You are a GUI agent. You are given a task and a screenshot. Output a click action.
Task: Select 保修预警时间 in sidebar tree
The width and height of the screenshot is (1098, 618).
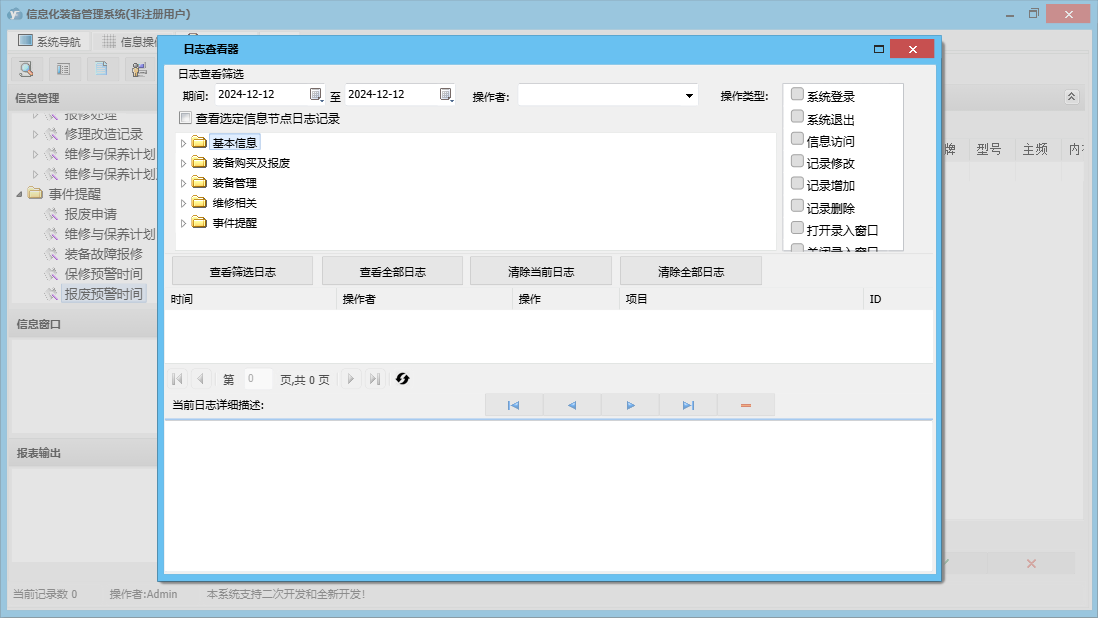coord(103,274)
